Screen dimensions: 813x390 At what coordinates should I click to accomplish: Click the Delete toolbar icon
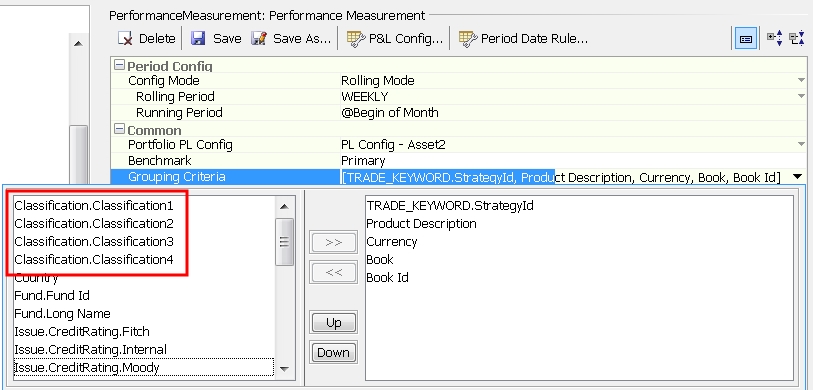coord(125,38)
